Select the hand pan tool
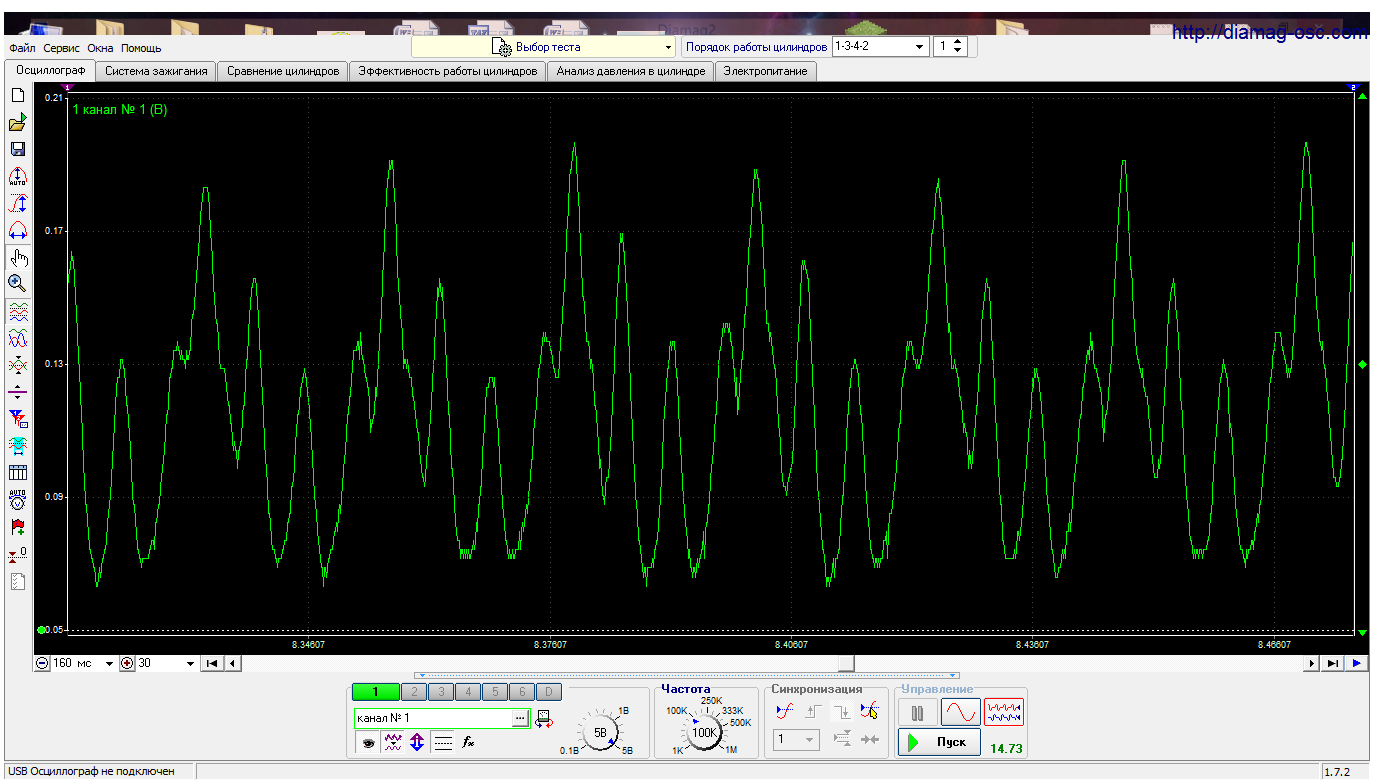The image size is (1382, 784). point(17,258)
